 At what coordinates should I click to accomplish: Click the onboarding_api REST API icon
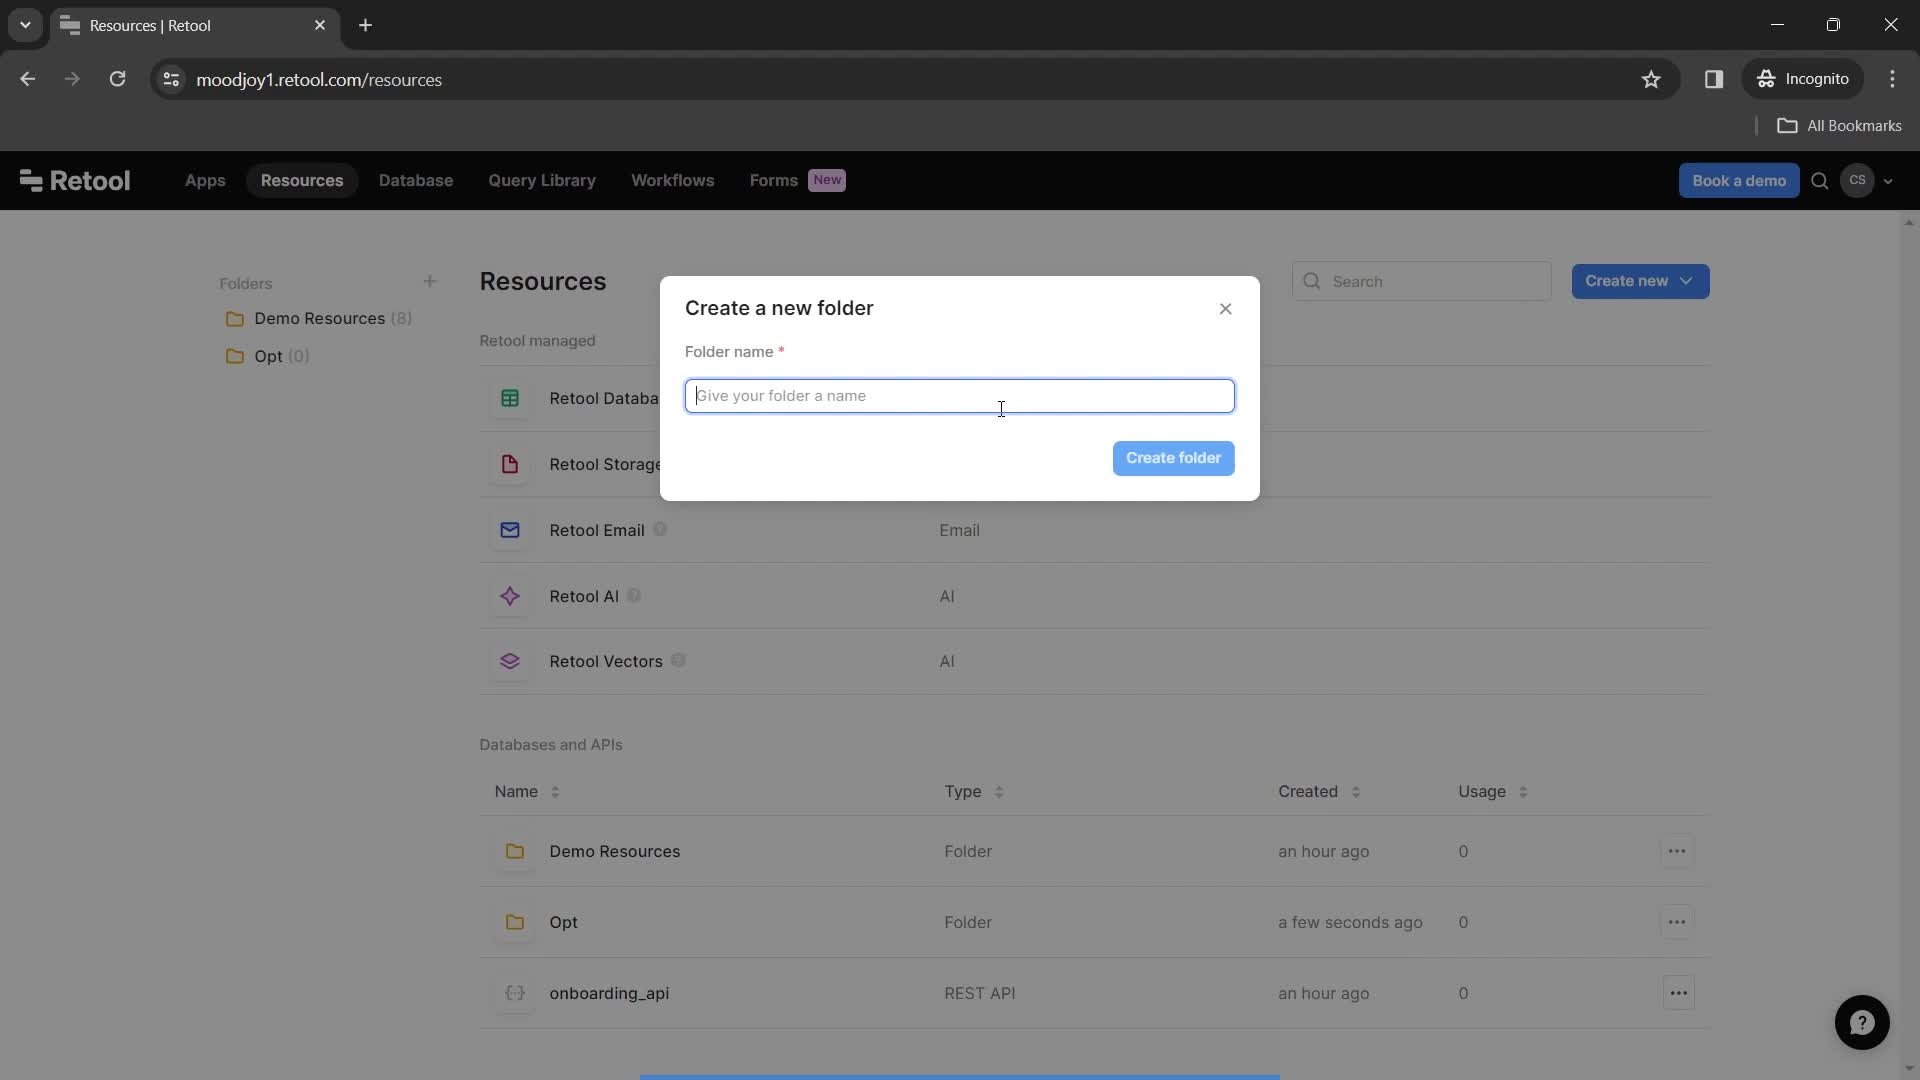(513, 992)
